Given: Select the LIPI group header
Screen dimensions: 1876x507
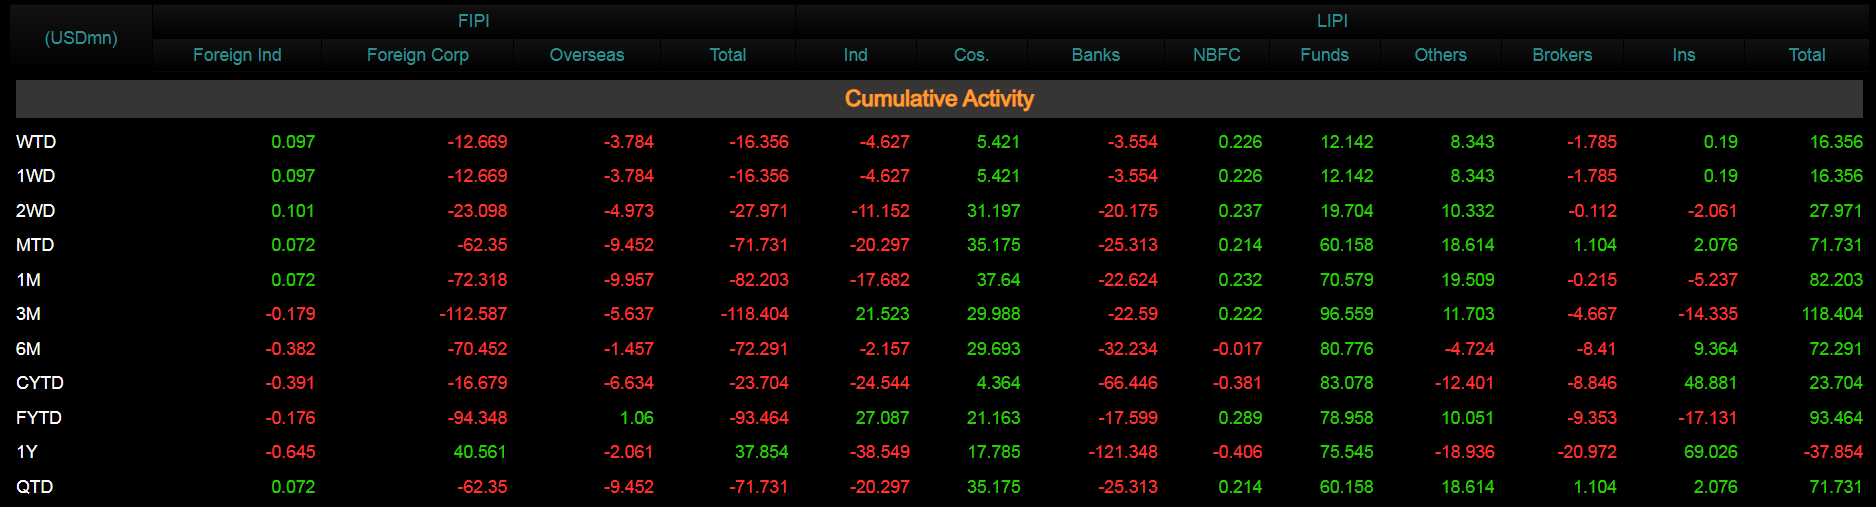Looking at the screenshot, I should [1332, 21].
